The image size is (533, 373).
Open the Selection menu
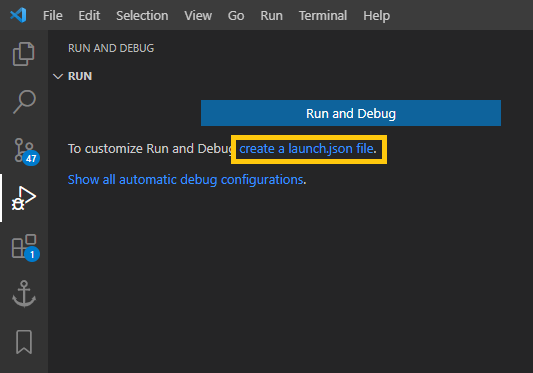pos(142,16)
